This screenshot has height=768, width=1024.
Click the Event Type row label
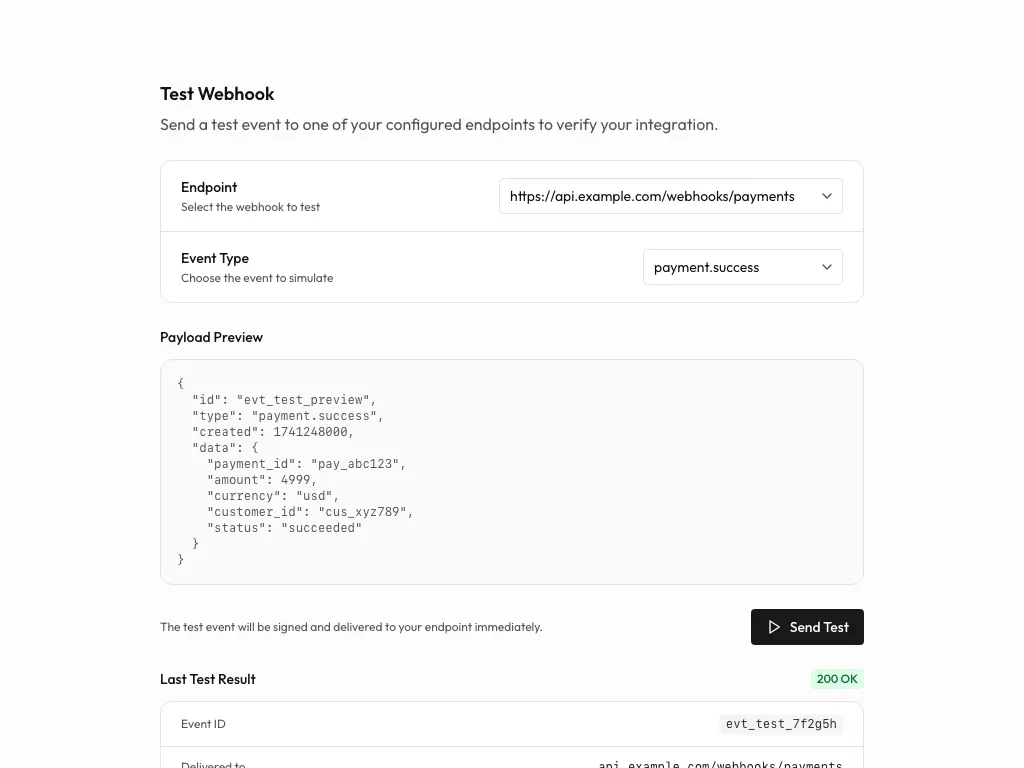coord(214,258)
